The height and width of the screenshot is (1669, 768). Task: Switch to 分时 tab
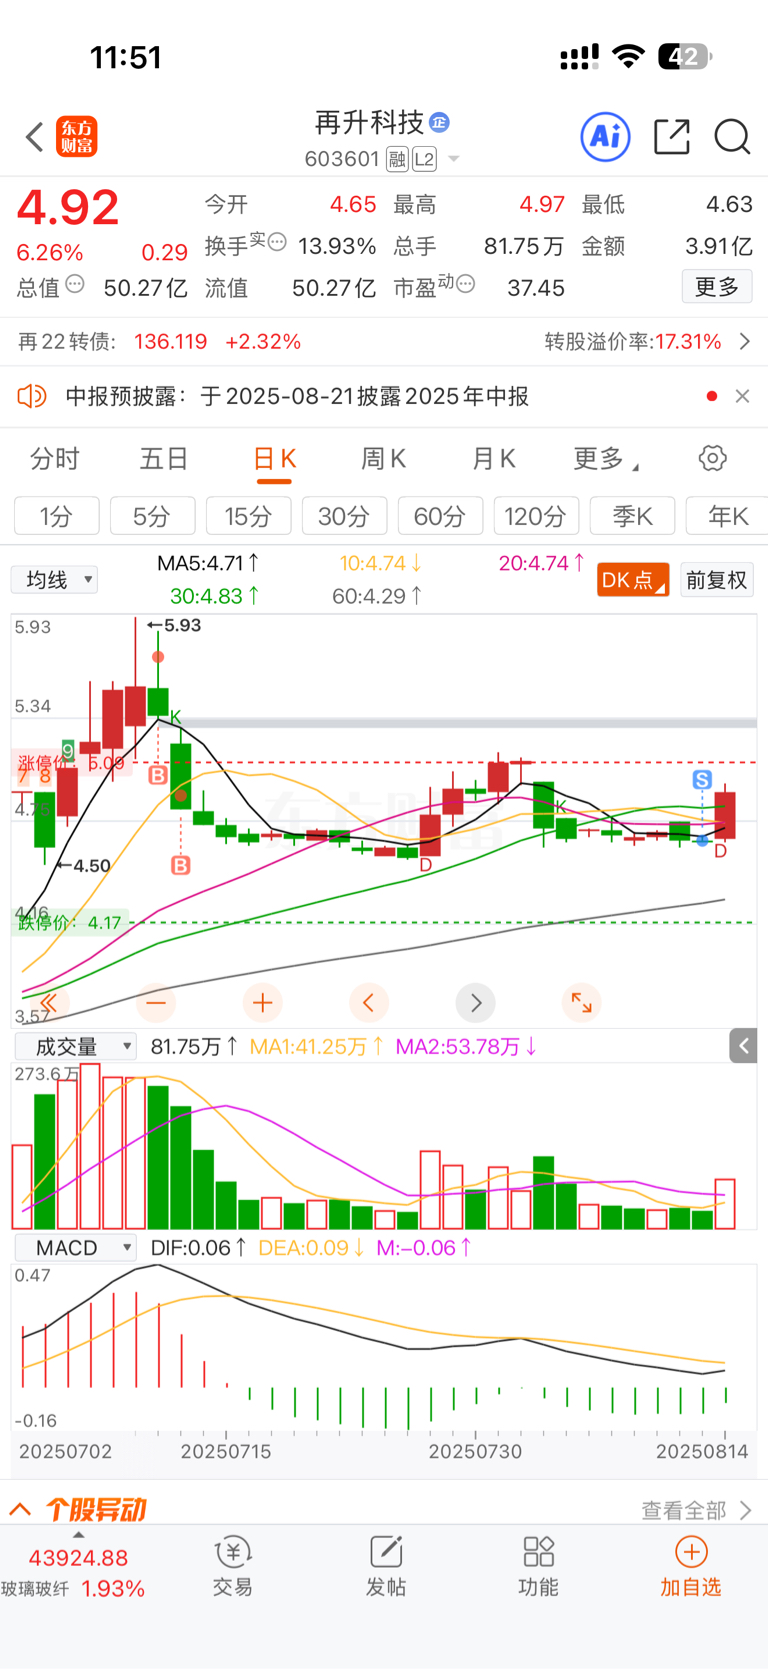coord(55,459)
